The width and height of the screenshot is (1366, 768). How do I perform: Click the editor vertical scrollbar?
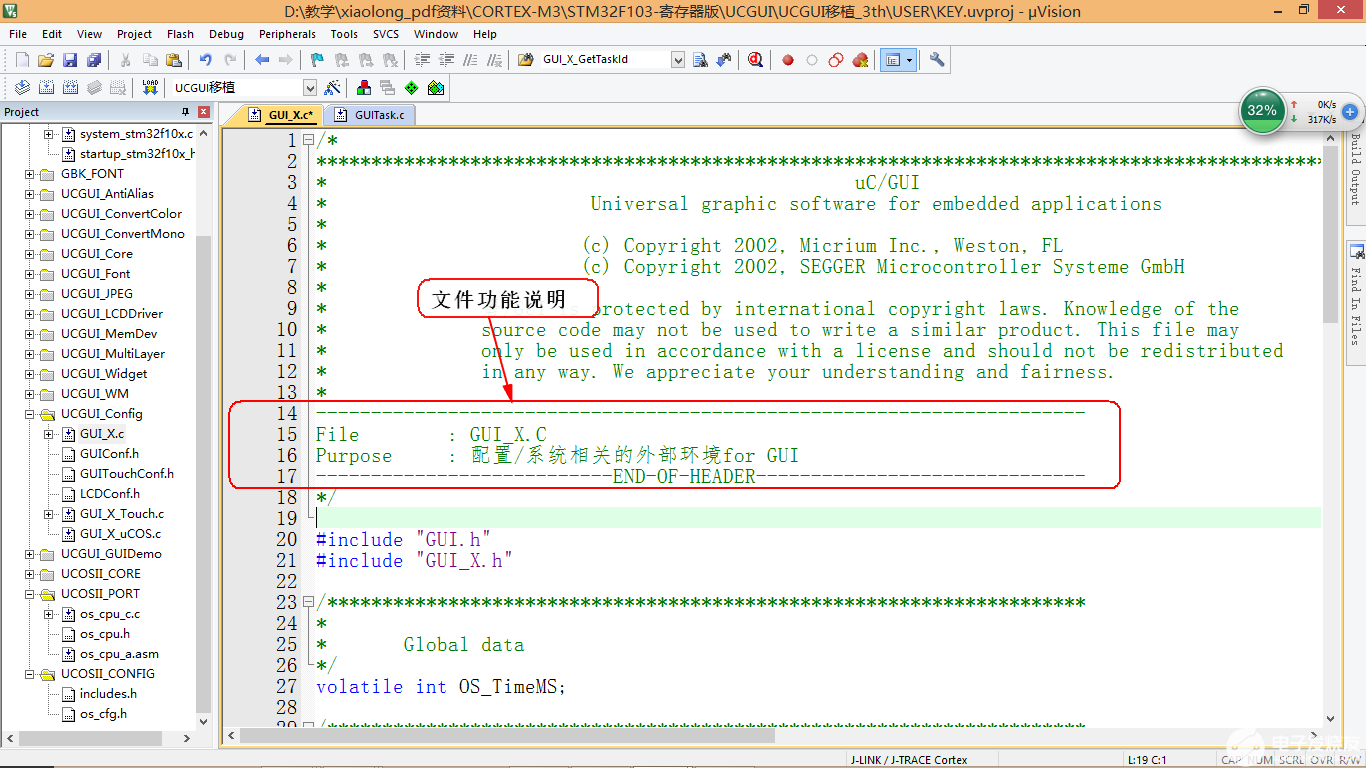pyautogui.click(x=1330, y=237)
